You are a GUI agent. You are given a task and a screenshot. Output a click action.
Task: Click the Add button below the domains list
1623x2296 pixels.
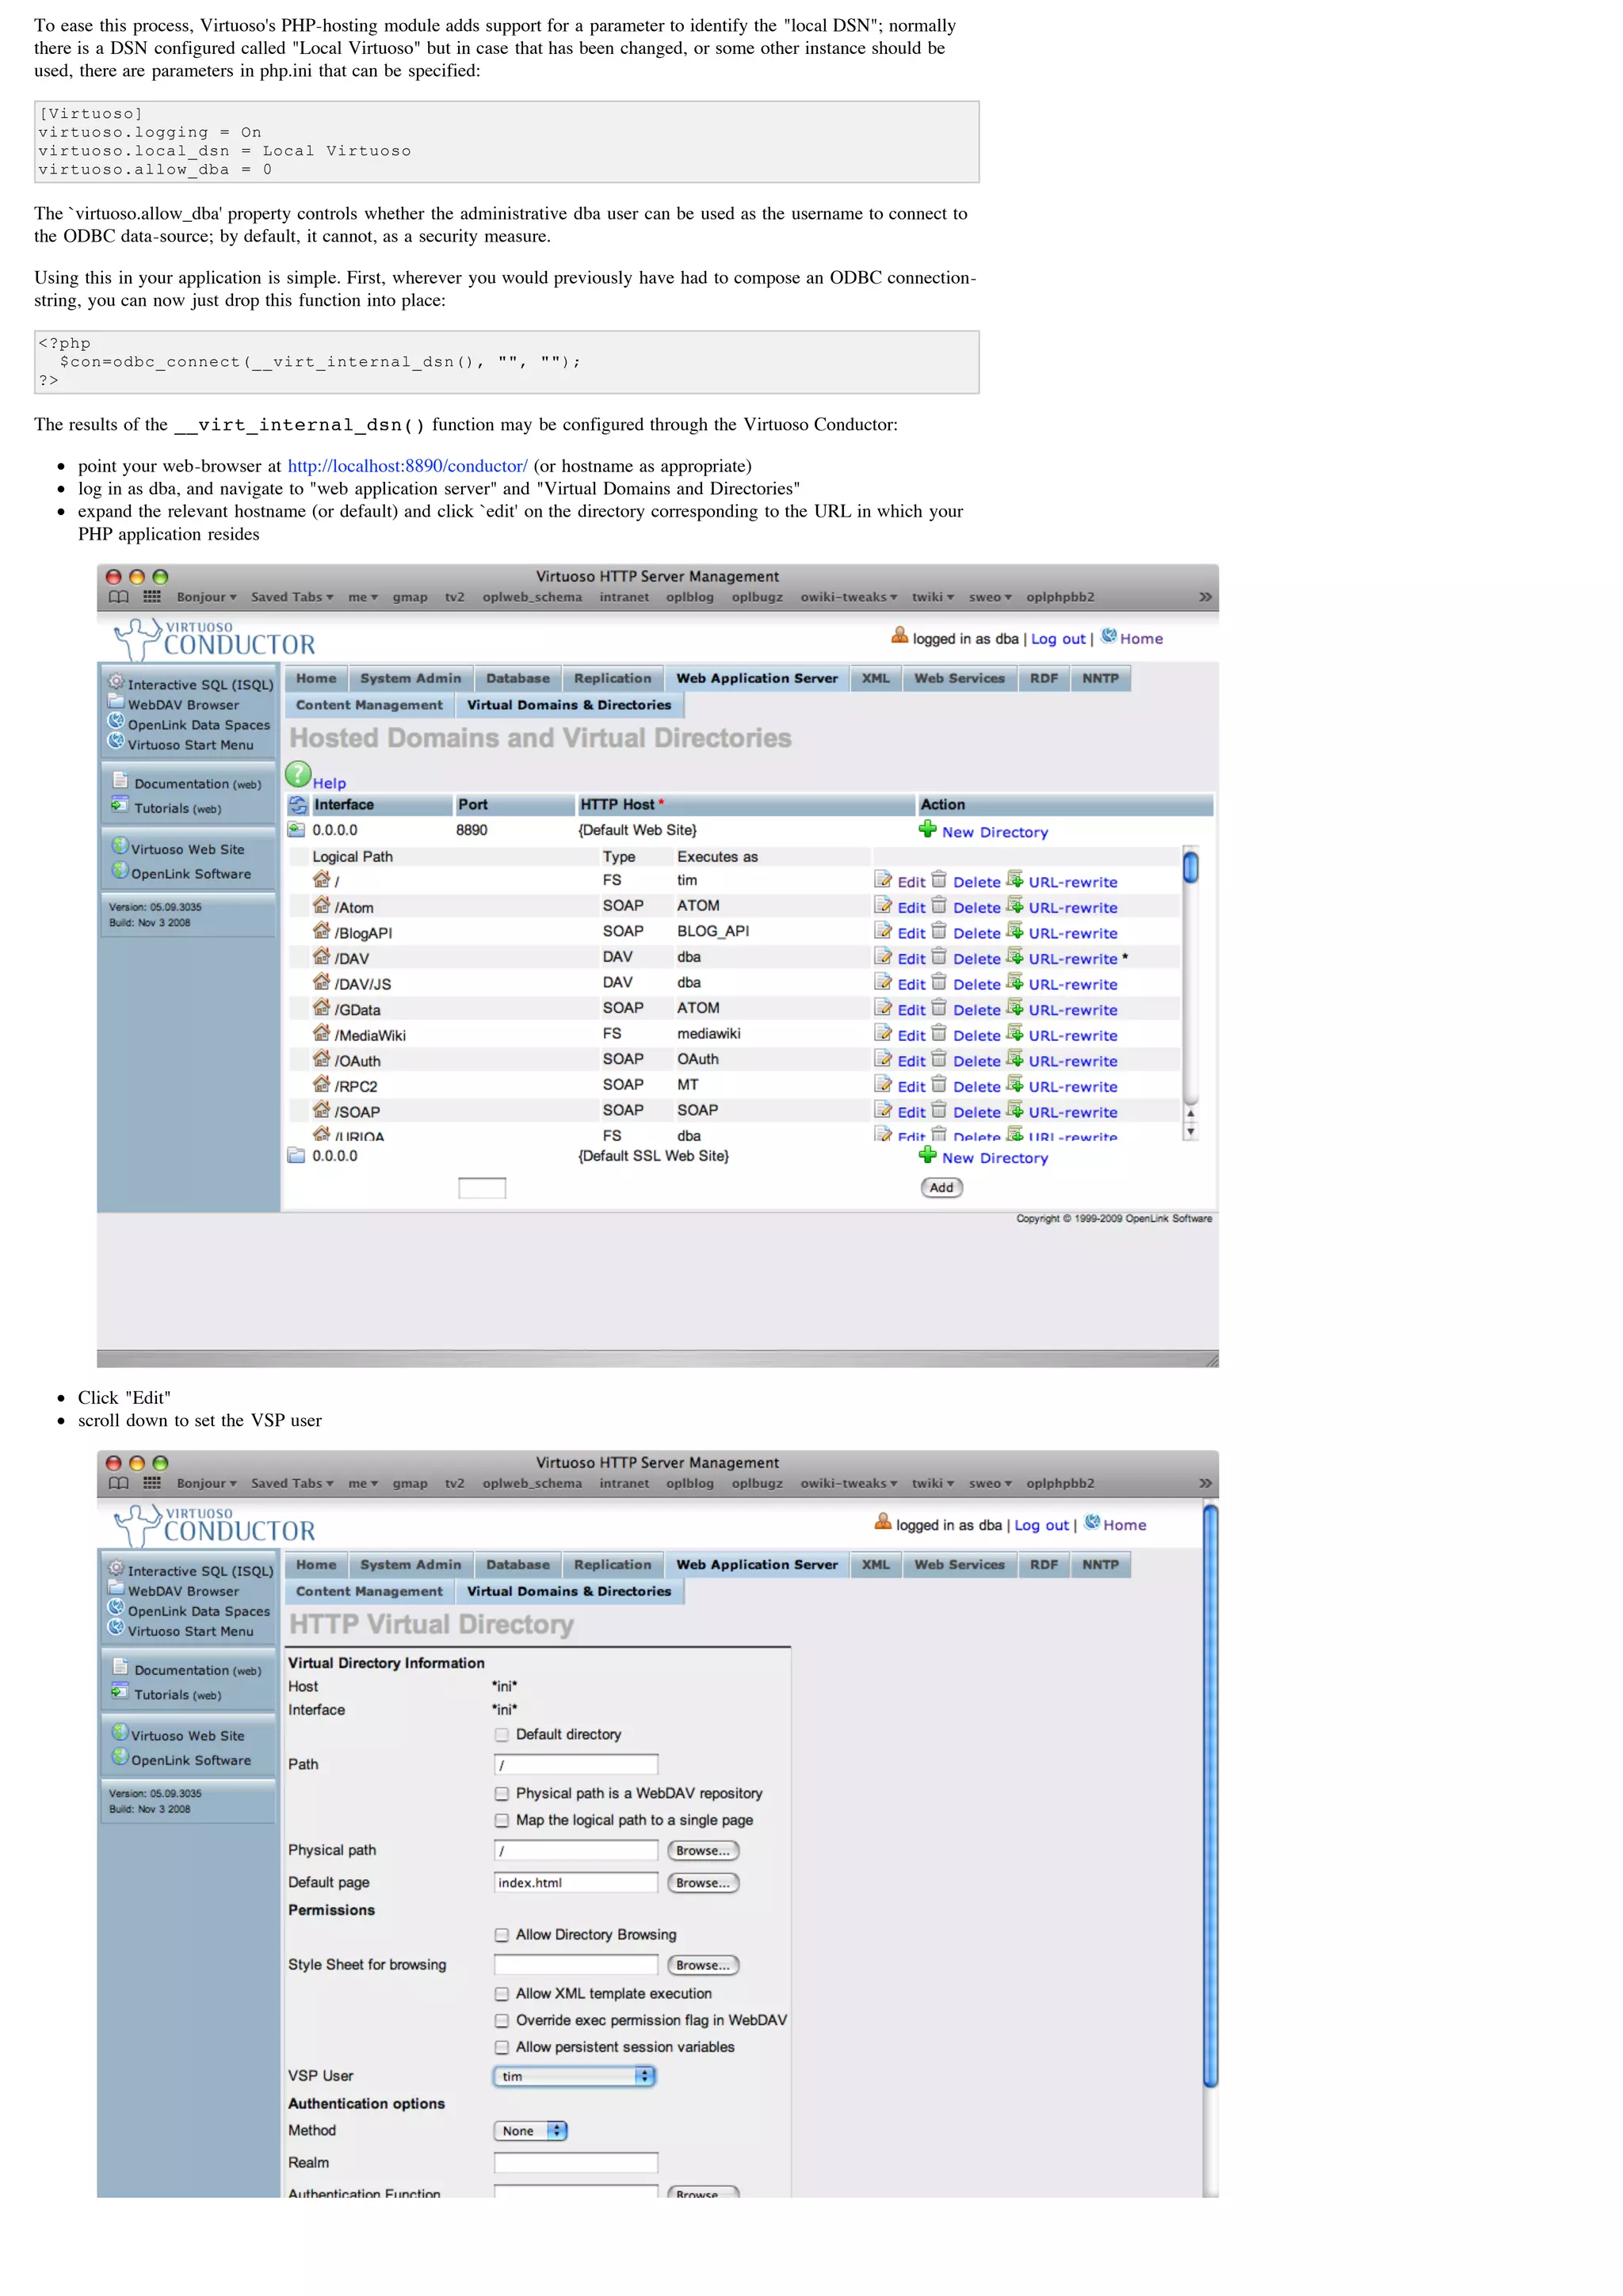(941, 1188)
